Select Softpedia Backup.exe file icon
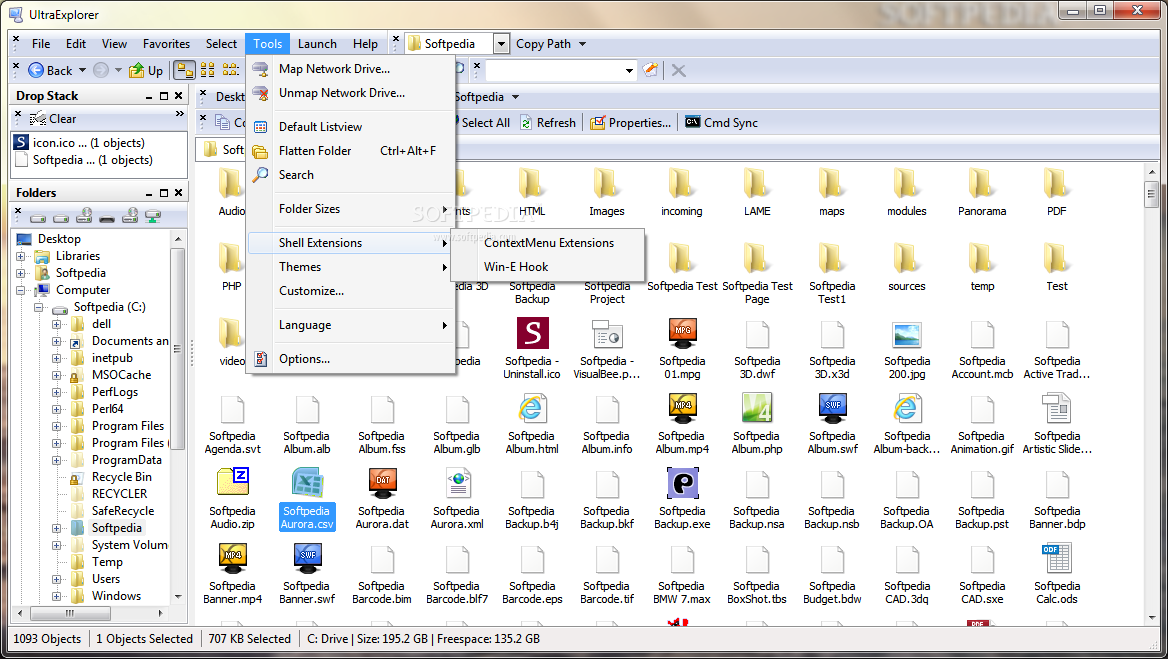The width and height of the screenshot is (1168, 659). coord(682,483)
